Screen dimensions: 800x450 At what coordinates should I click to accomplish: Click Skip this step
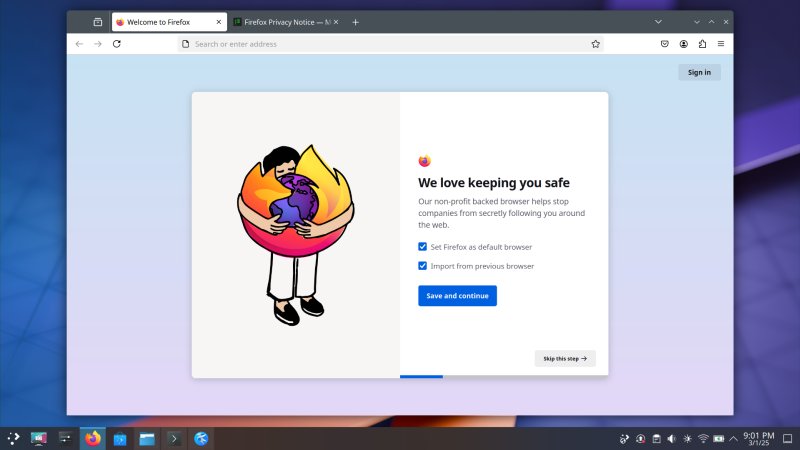[x=565, y=359]
